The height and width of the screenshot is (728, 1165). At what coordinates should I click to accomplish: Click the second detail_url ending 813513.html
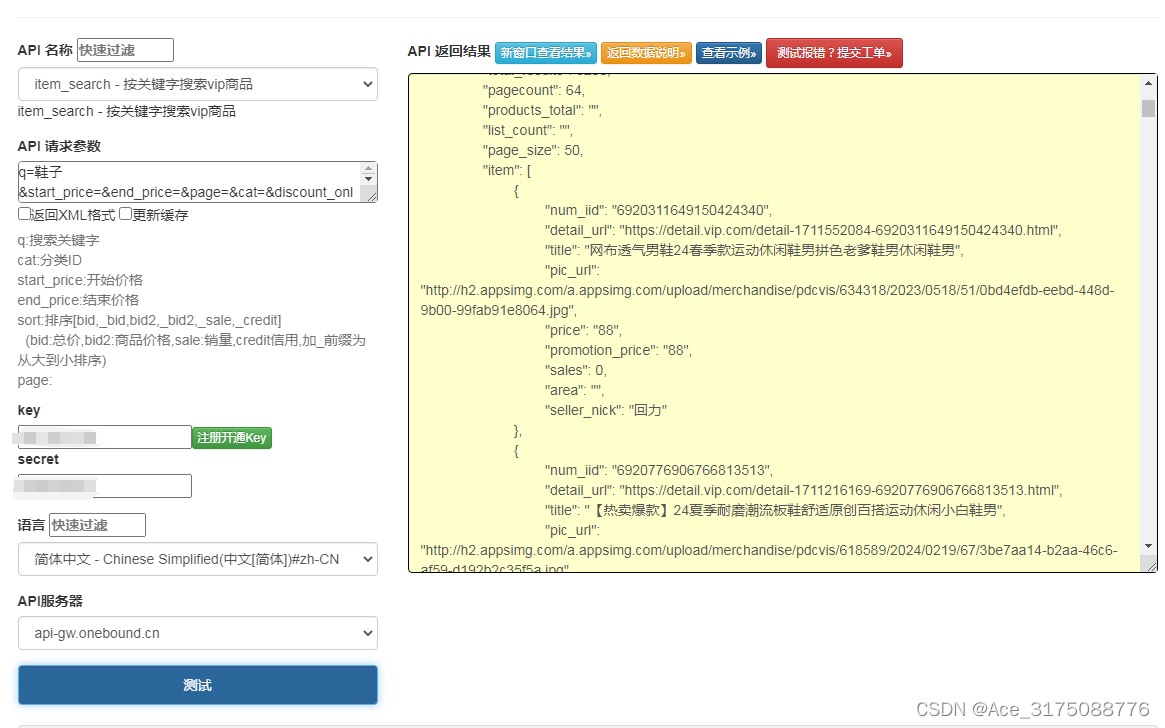[840, 490]
